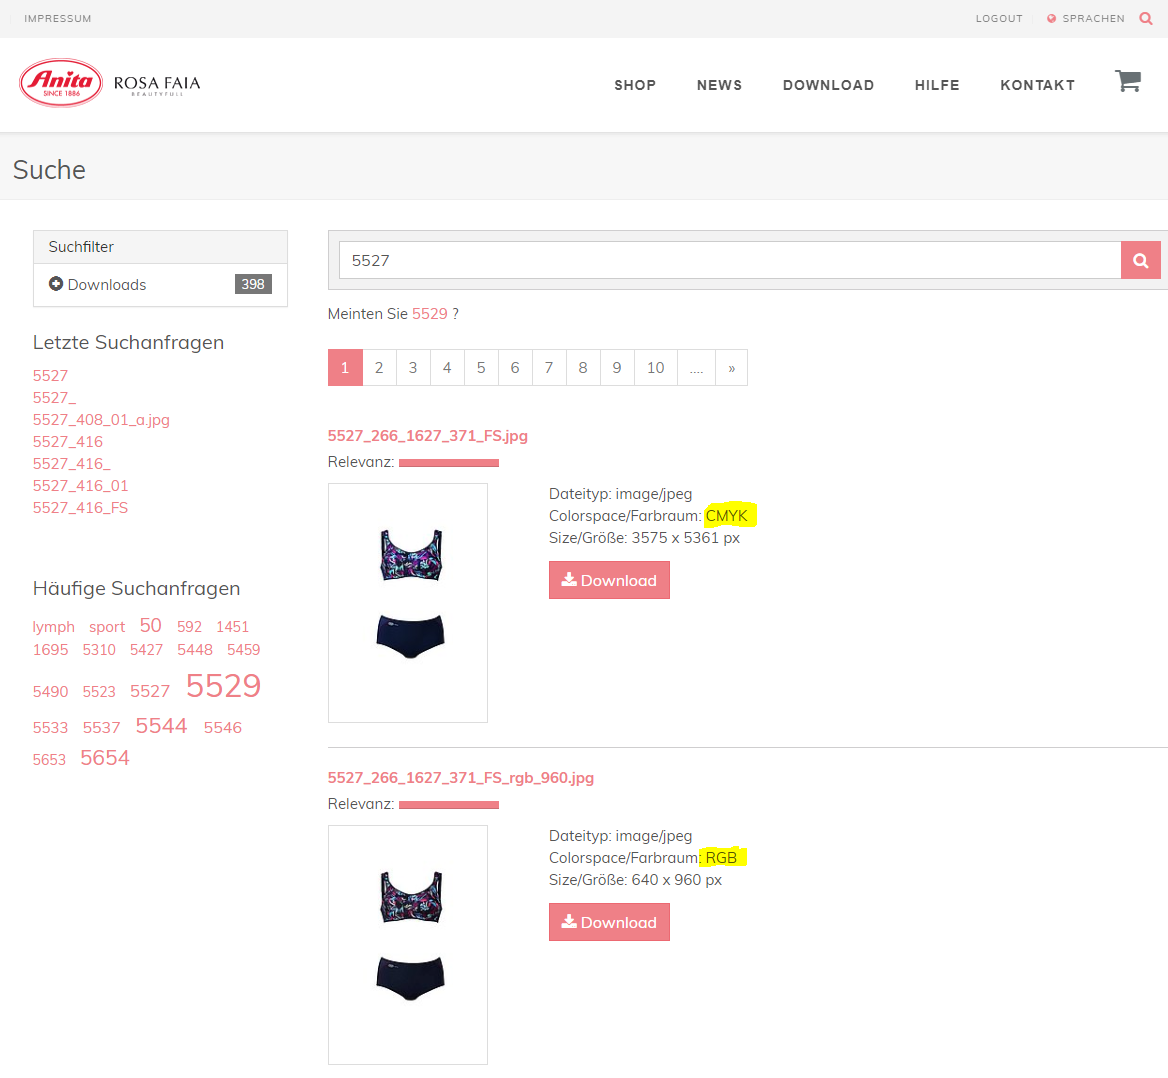Open the DOWNLOAD menu item
Screen dimensions: 1168x1078
click(x=828, y=85)
